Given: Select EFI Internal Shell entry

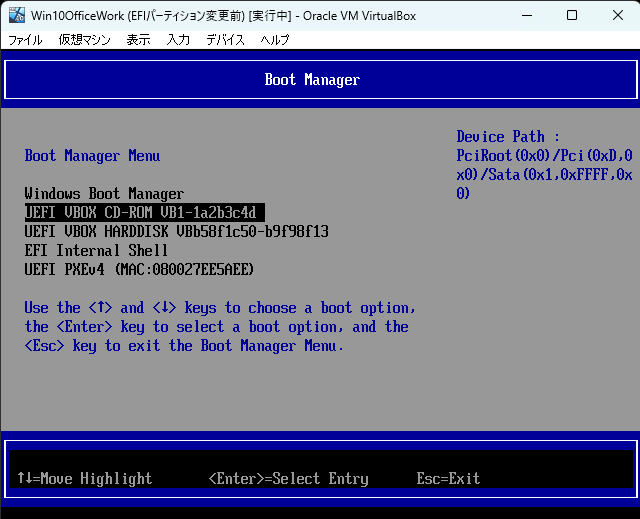Looking at the screenshot, I should click(96, 251).
